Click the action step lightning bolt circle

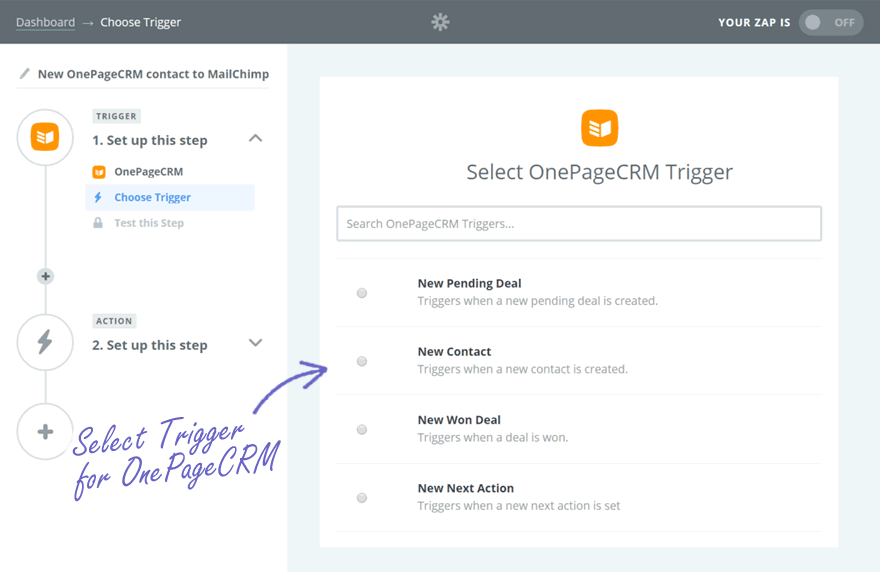[45, 342]
